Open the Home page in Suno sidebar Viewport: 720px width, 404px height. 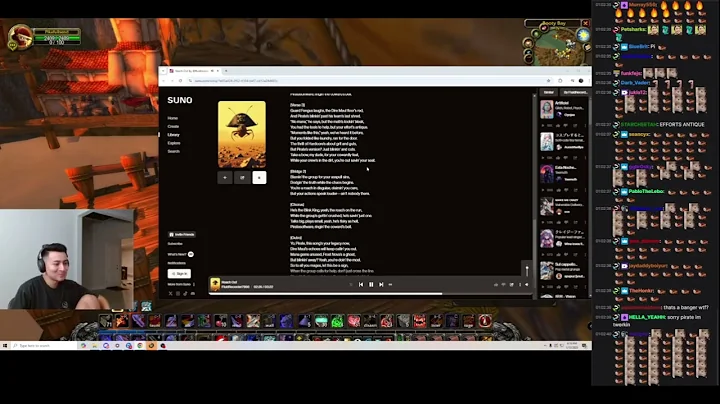pyautogui.click(x=172, y=118)
